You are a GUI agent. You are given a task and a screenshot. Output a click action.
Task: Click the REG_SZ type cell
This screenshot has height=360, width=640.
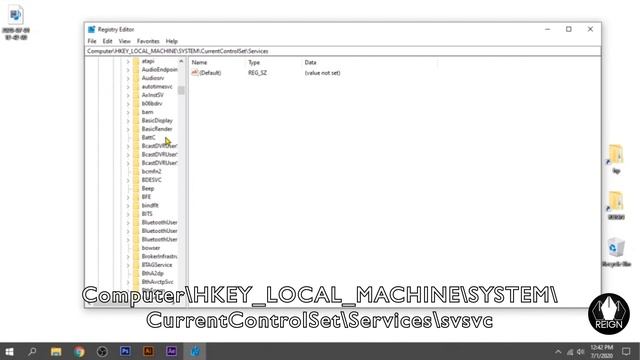coord(257,73)
